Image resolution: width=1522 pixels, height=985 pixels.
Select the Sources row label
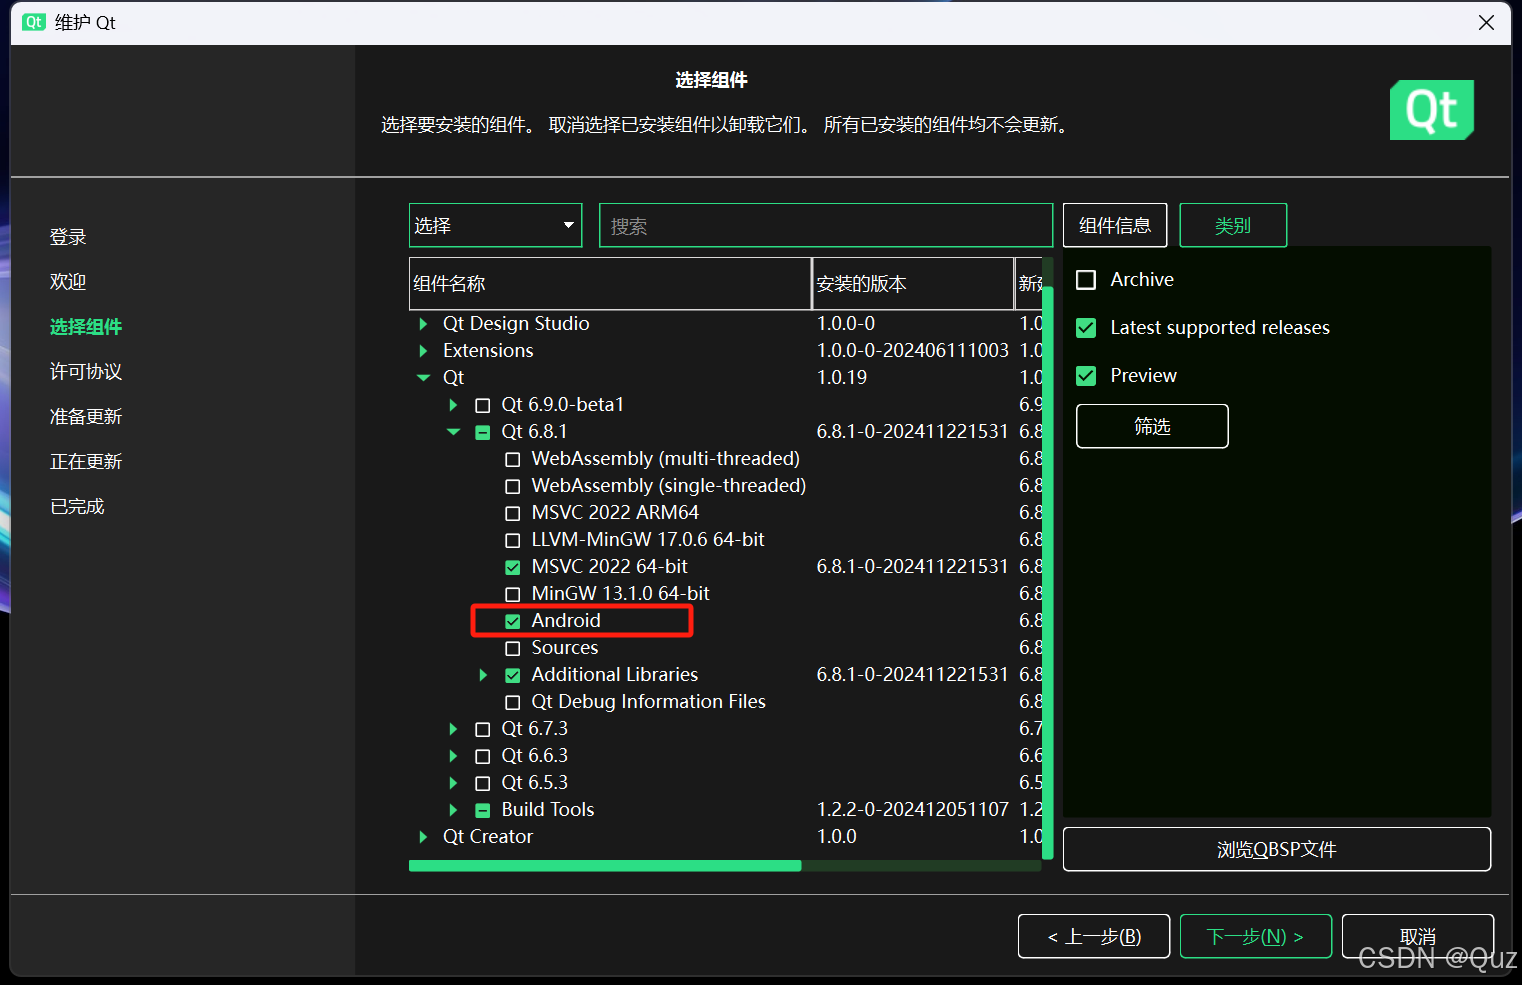click(x=565, y=648)
